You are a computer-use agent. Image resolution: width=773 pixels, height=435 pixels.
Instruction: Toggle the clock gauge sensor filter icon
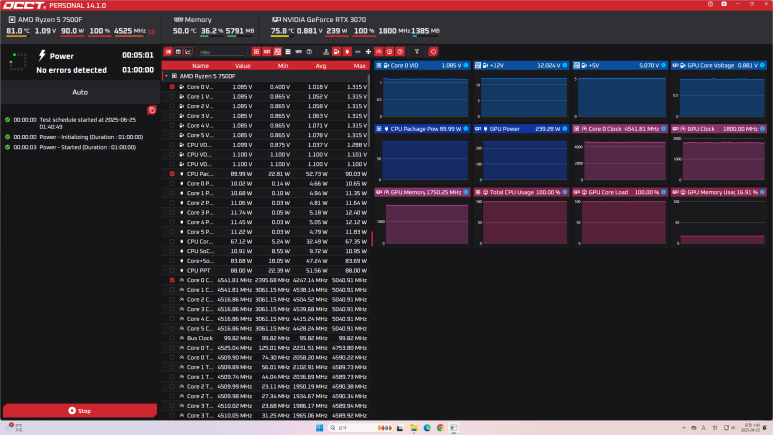(379, 52)
